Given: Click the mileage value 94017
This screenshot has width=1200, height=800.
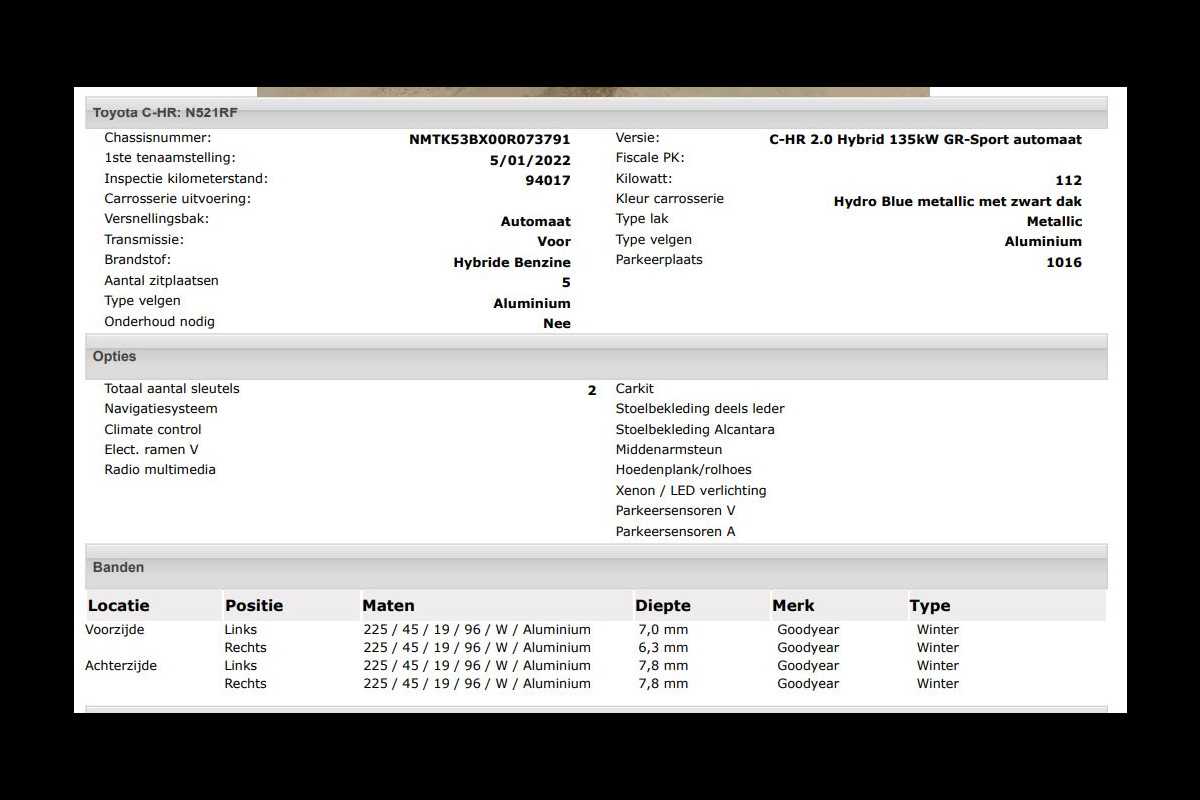Looking at the screenshot, I should pyautogui.click(x=547, y=181).
